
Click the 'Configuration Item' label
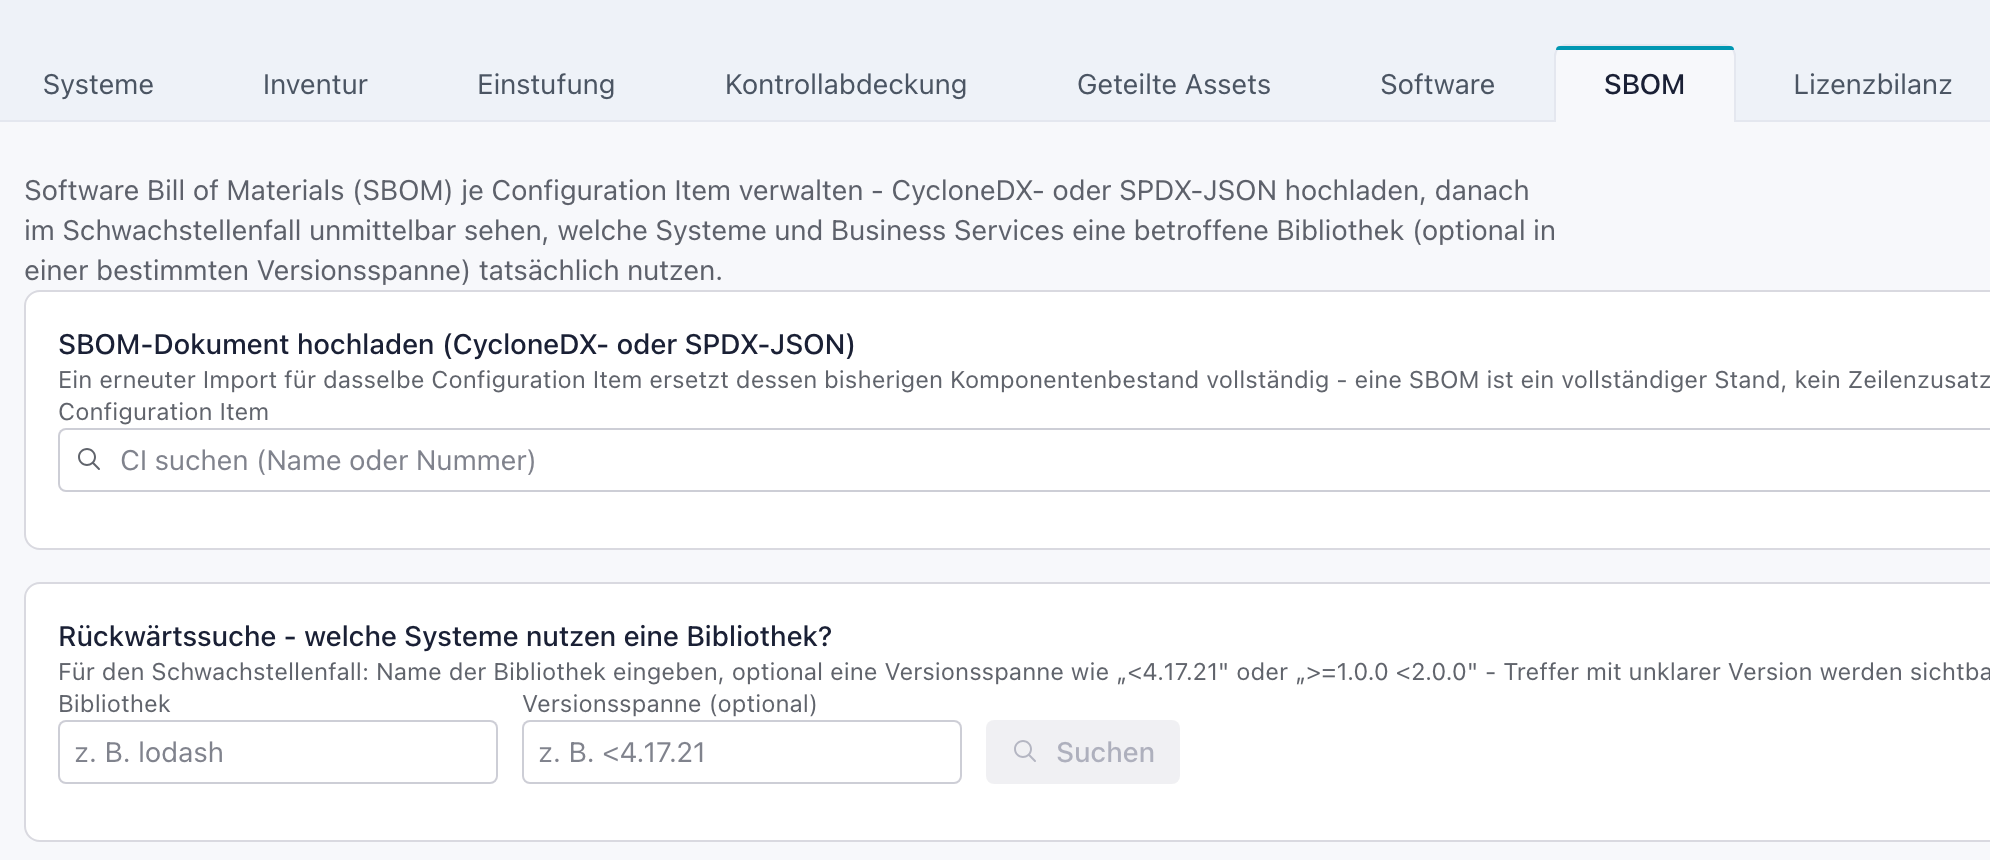[x=163, y=412]
